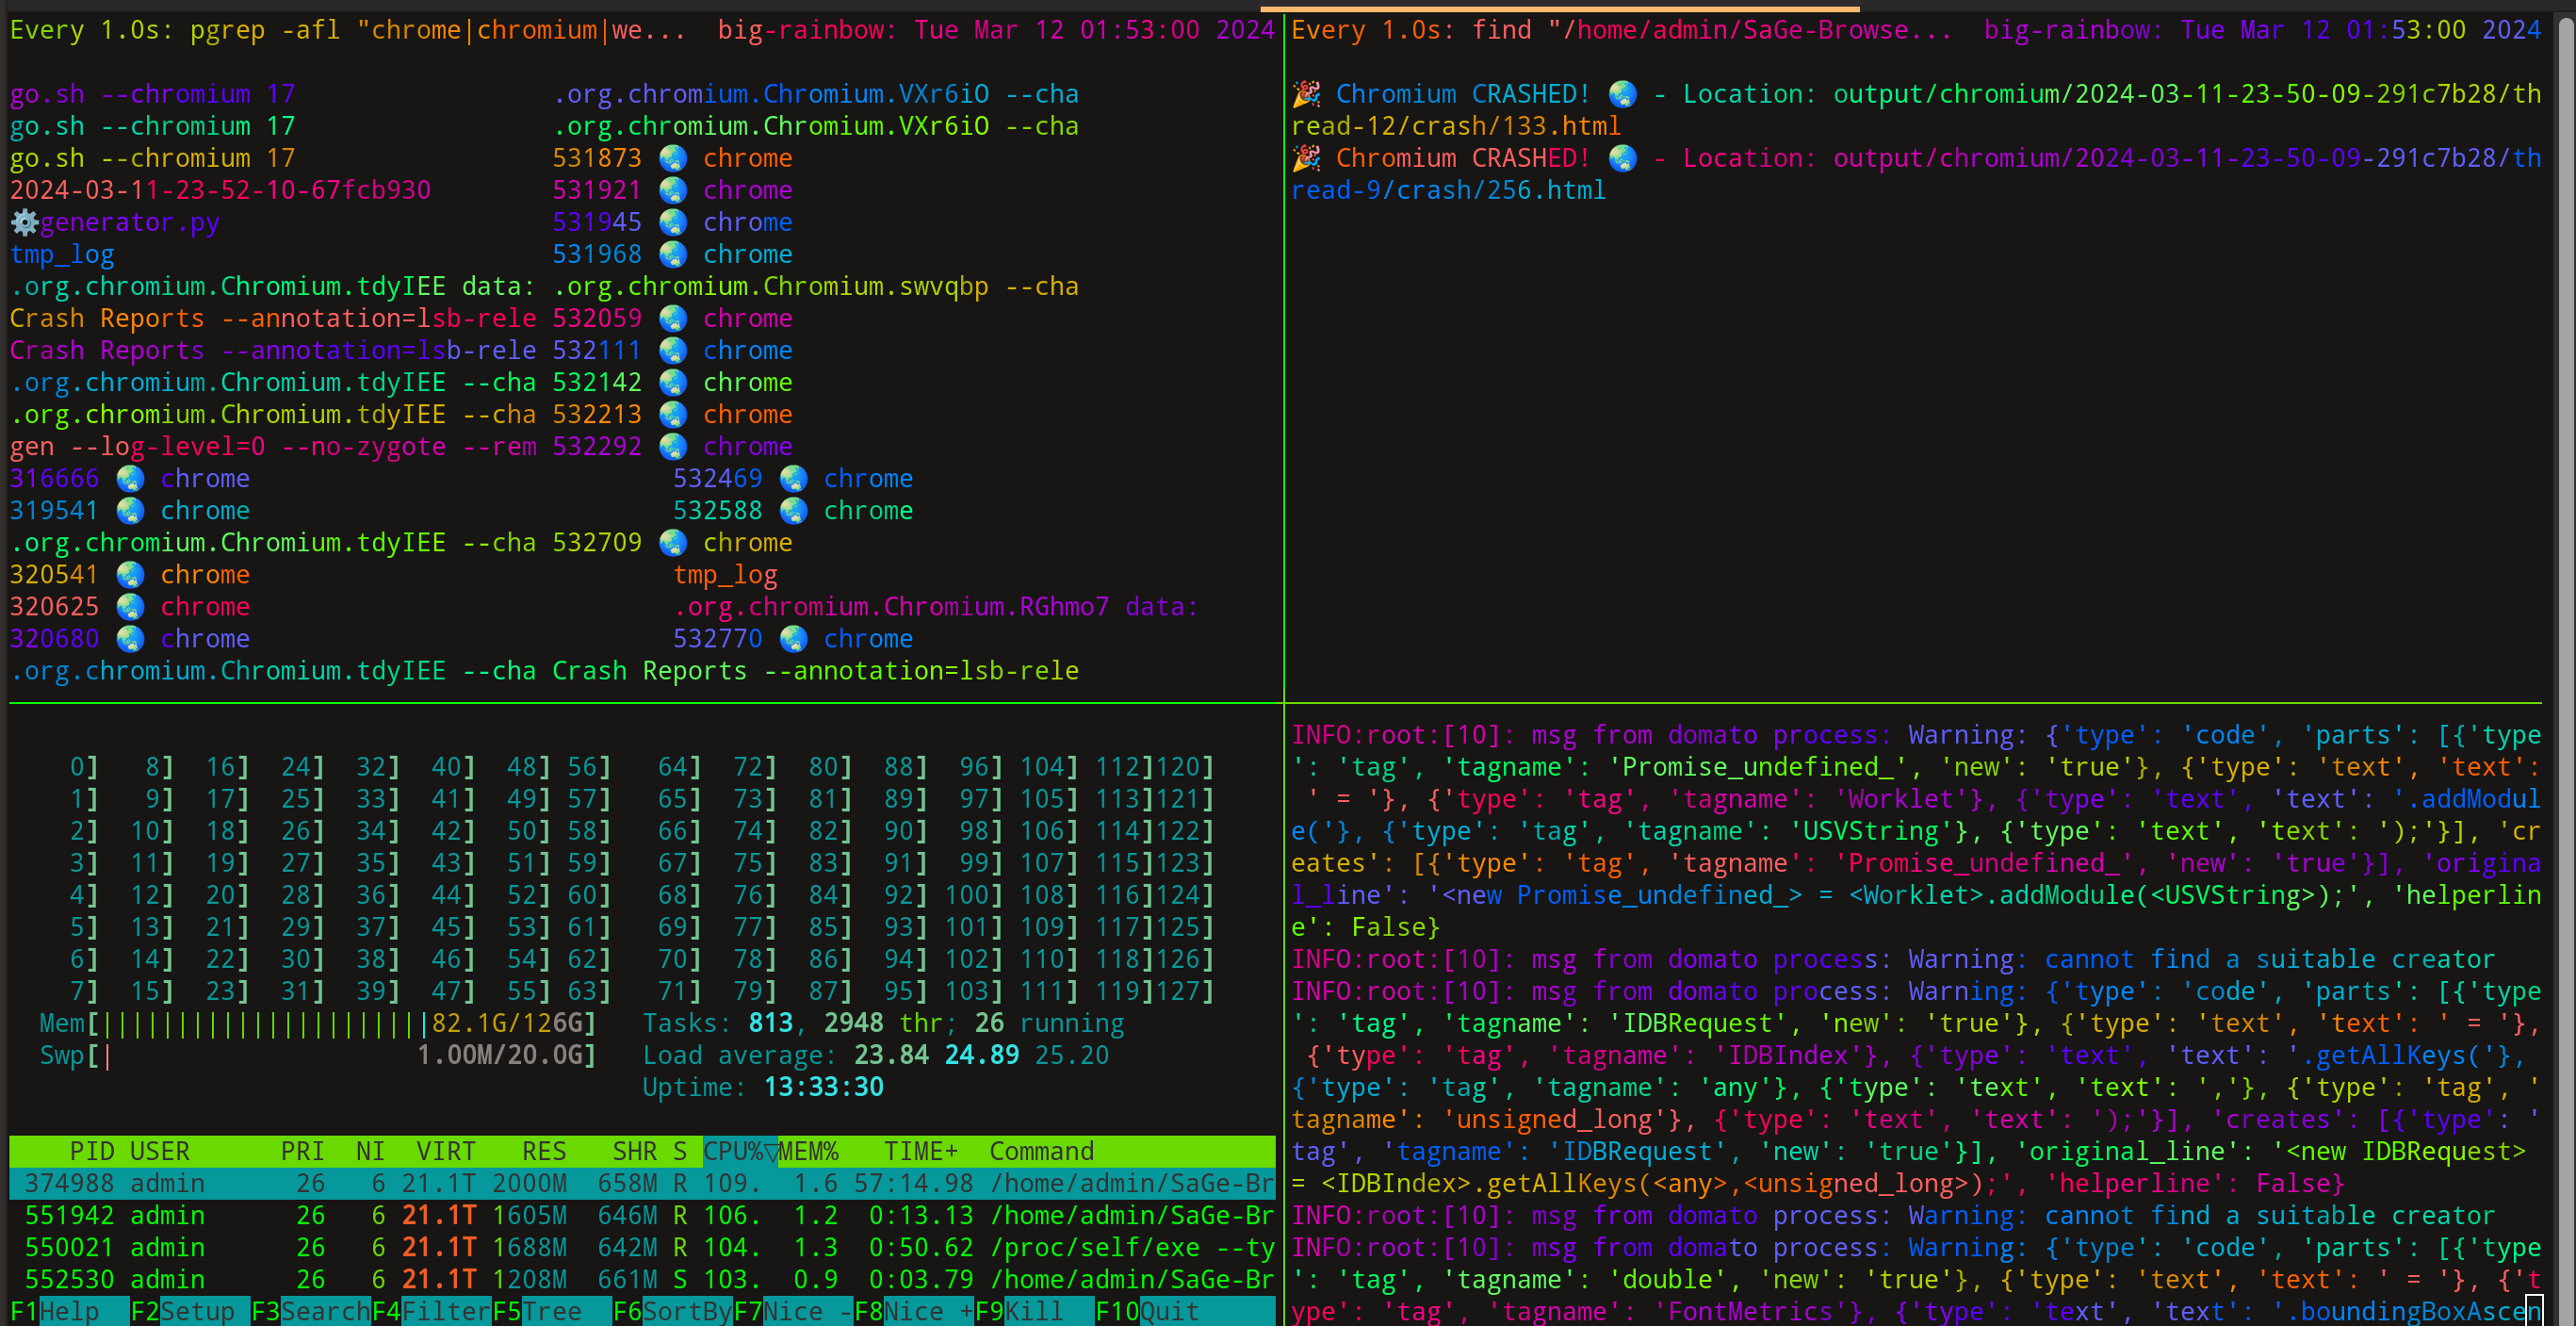This screenshot has width=2576, height=1326.
Task: Click globe icon next to PID 320625
Action: coord(130,607)
